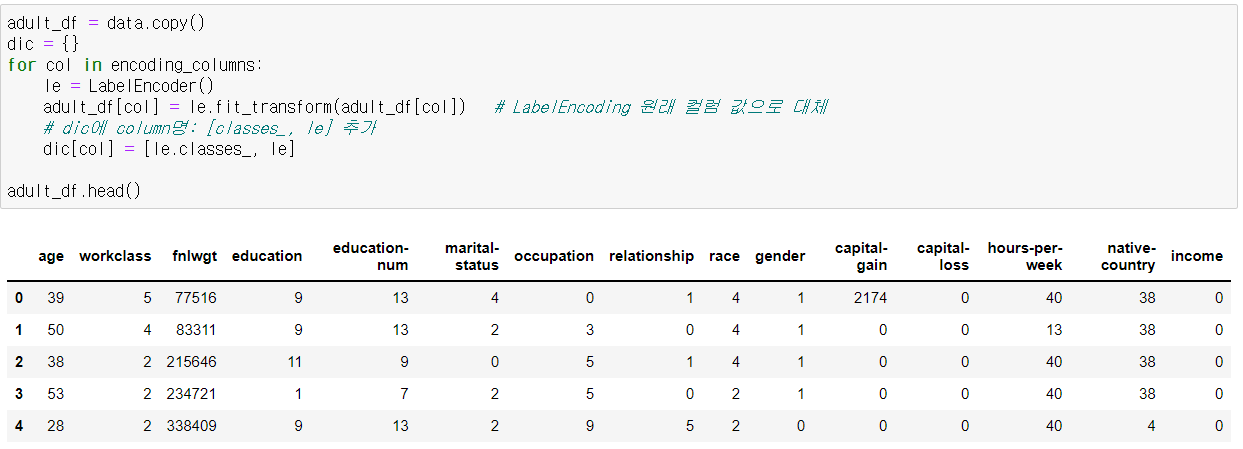Image resolution: width=1243 pixels, height=449 pixels.
Task: Click the 'relationship' column header
Action: (651, 256)
